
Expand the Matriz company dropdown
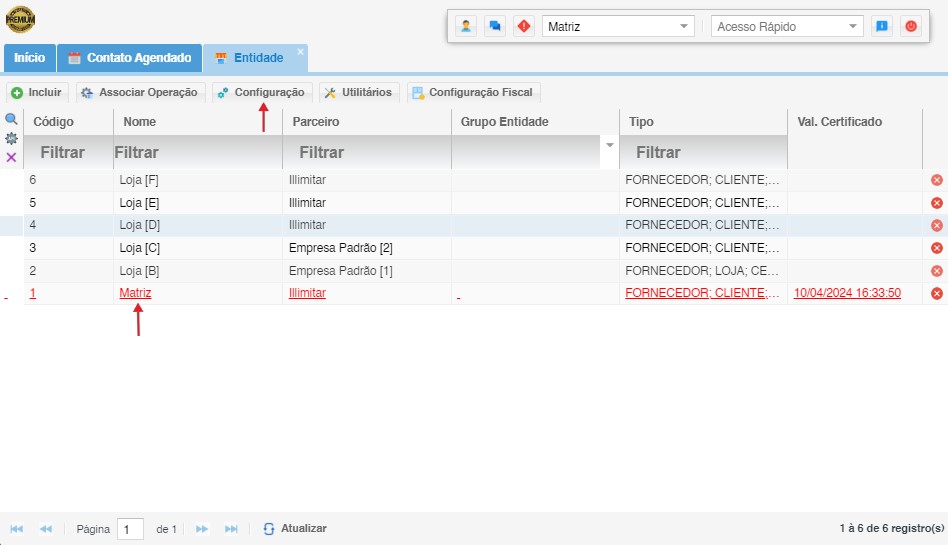tap(684, 27)
